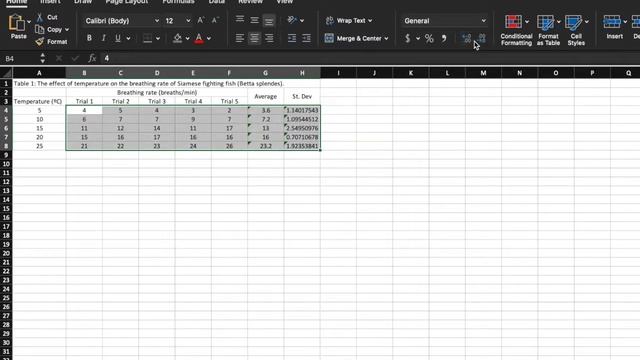Select column K header
Image resolution: width=640 pixels, height=360 pixels.
(x=411, y=73)
